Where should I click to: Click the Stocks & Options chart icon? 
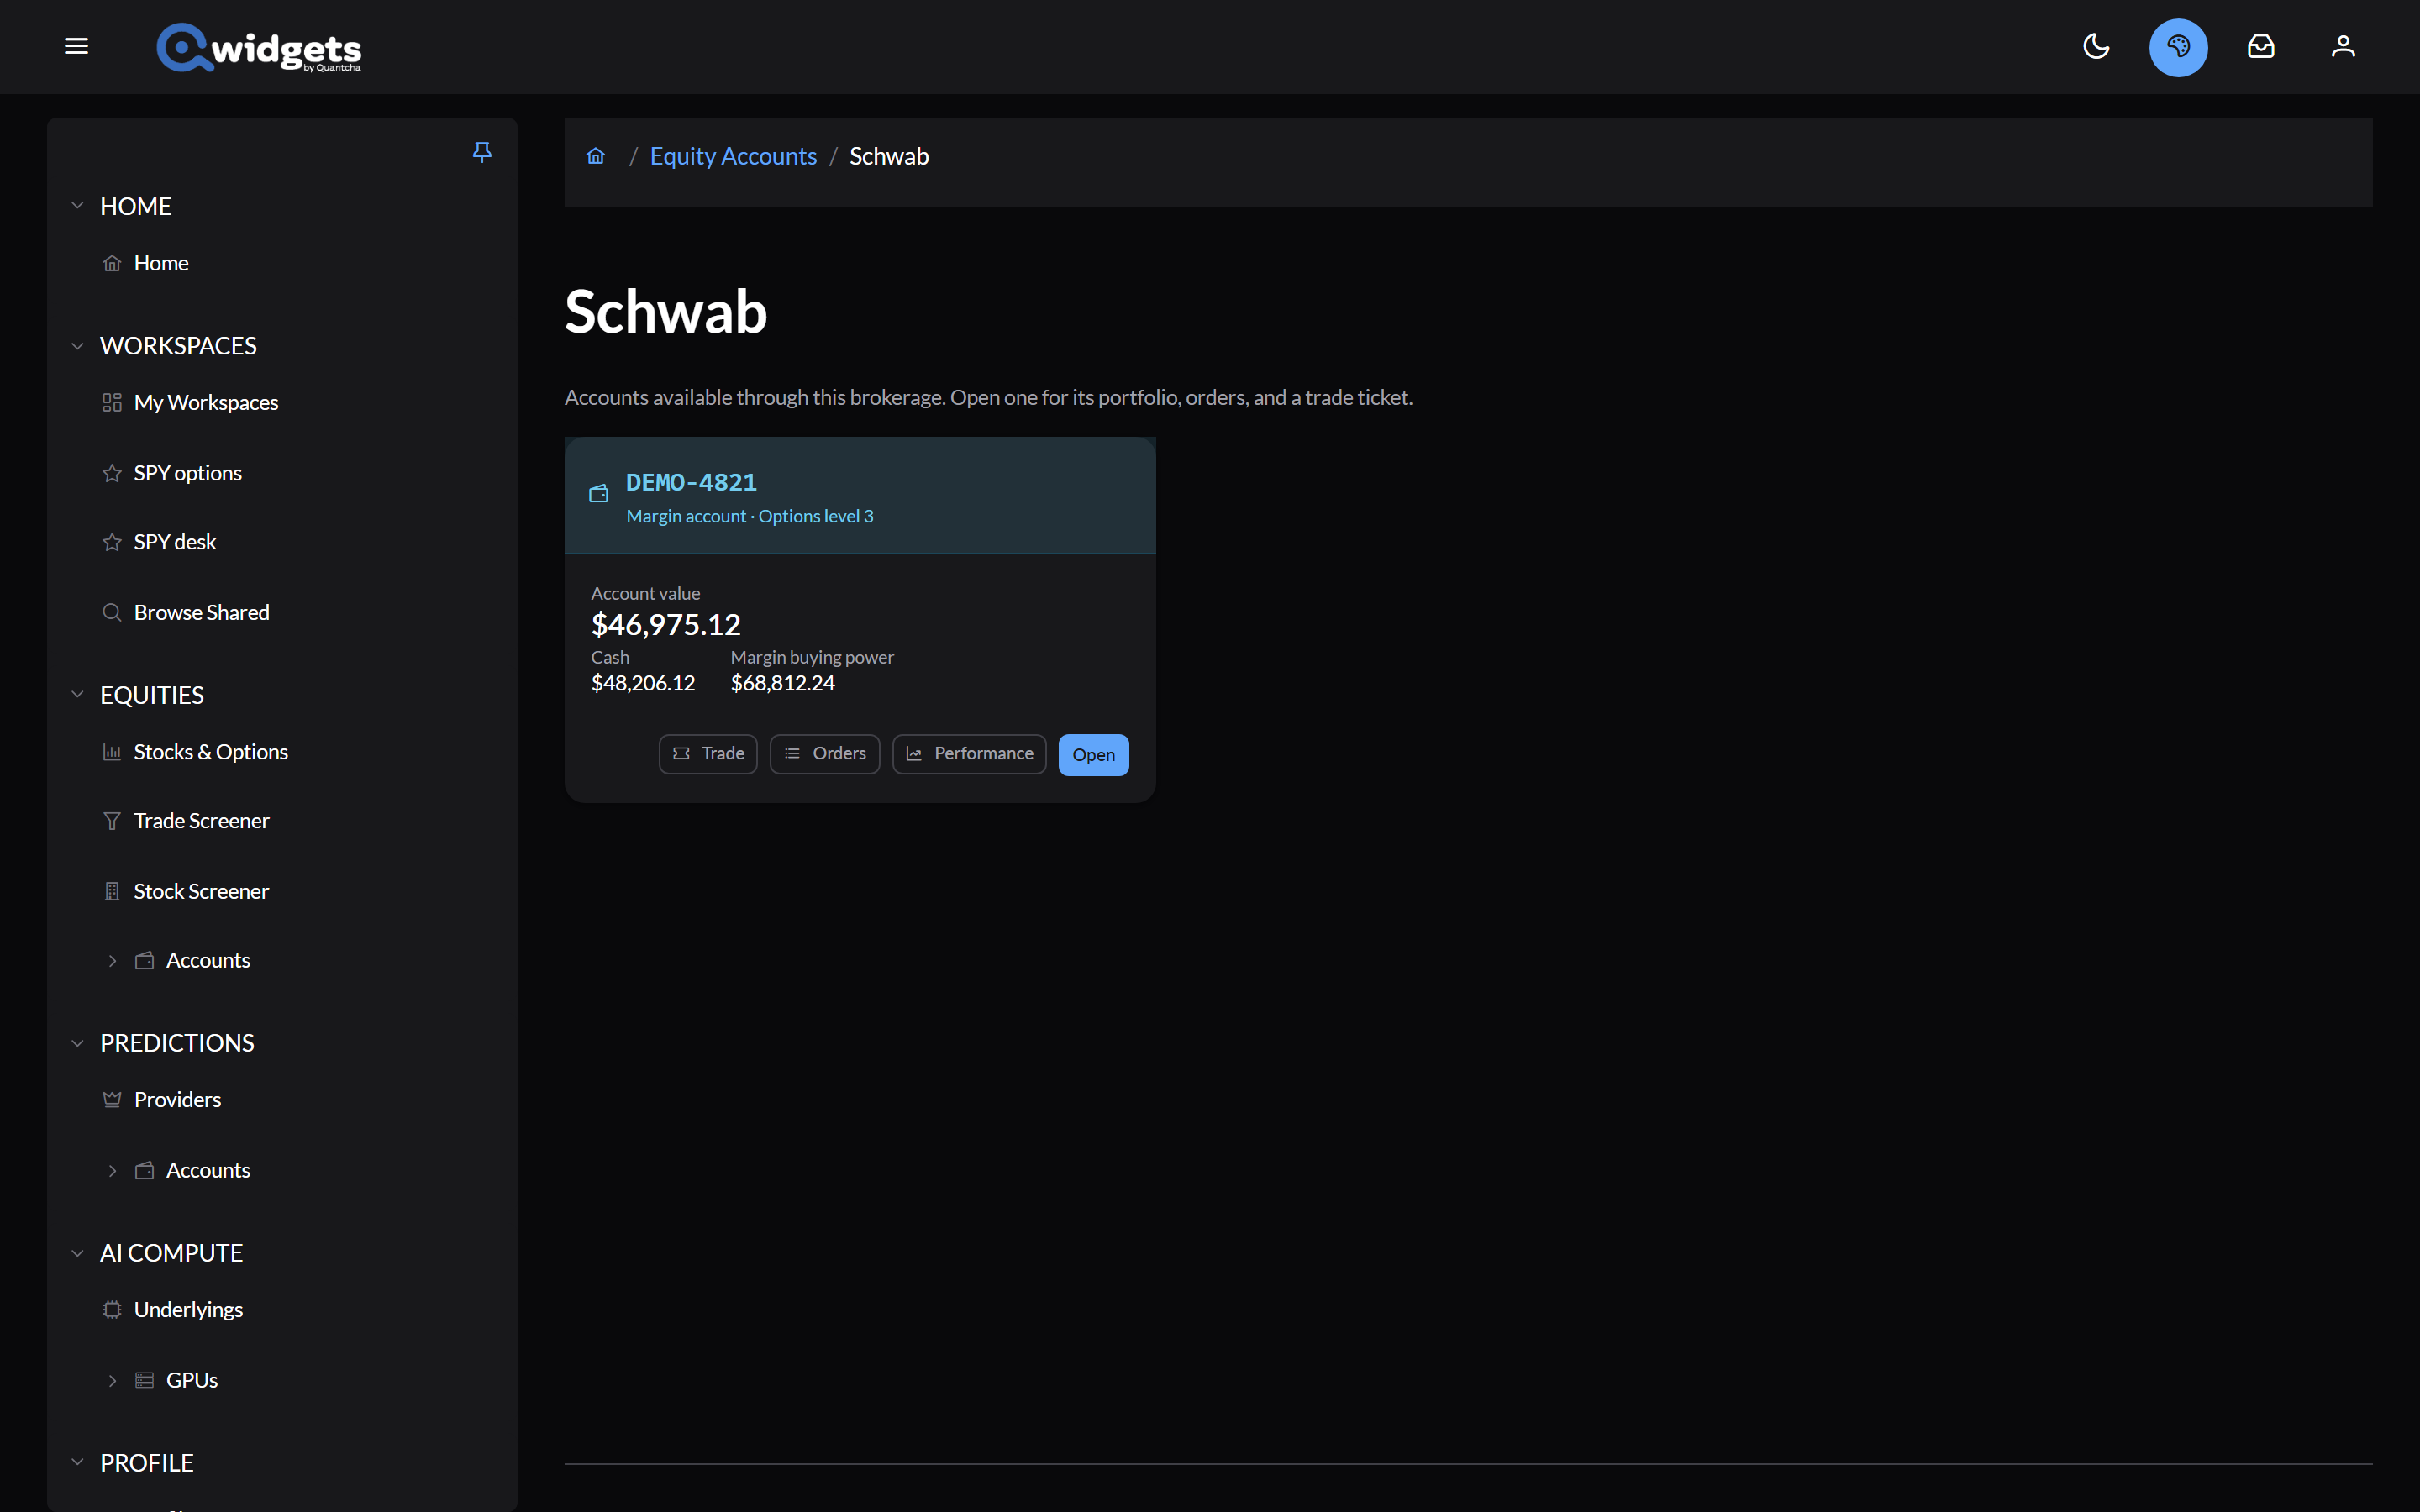112,752
